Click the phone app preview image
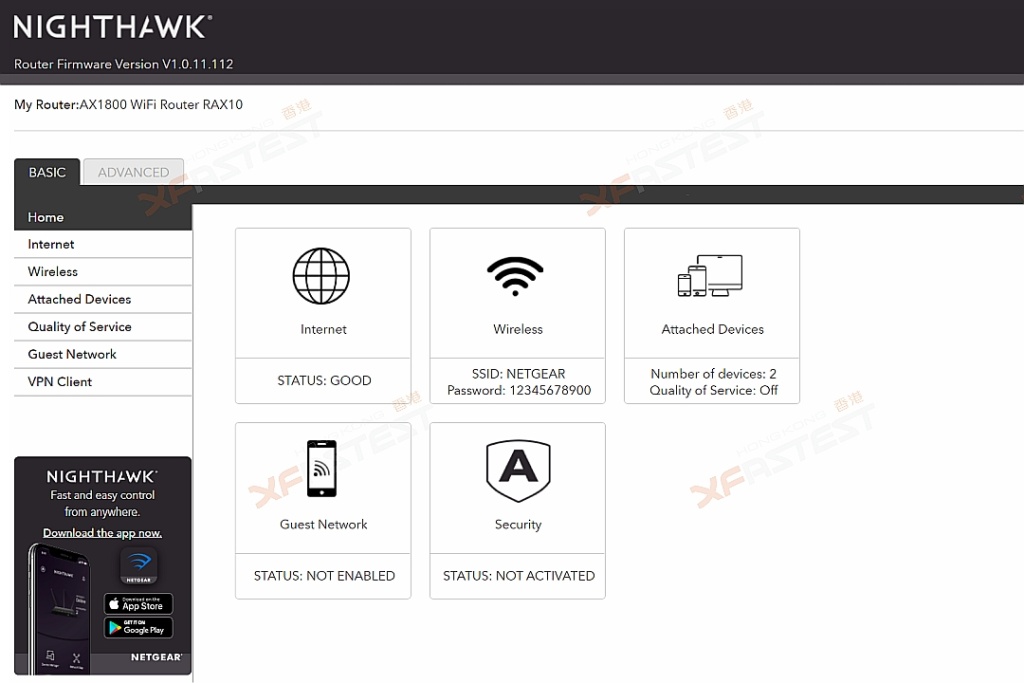The width and height of the screenshot is (1024, 683). pos(60,610)
